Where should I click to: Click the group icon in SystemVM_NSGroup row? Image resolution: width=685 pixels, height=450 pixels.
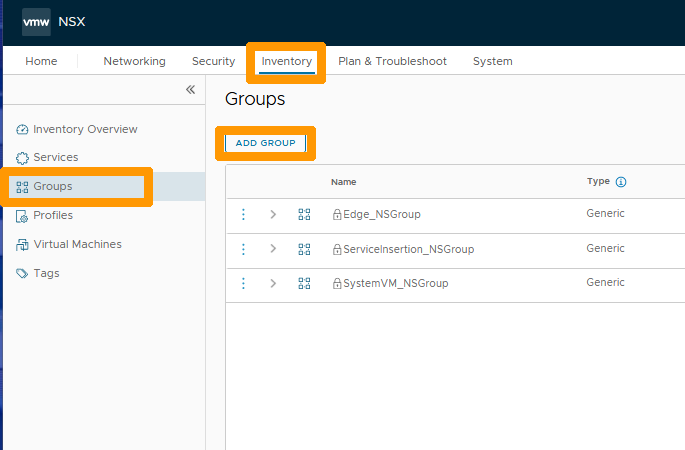tap(304, 283)
